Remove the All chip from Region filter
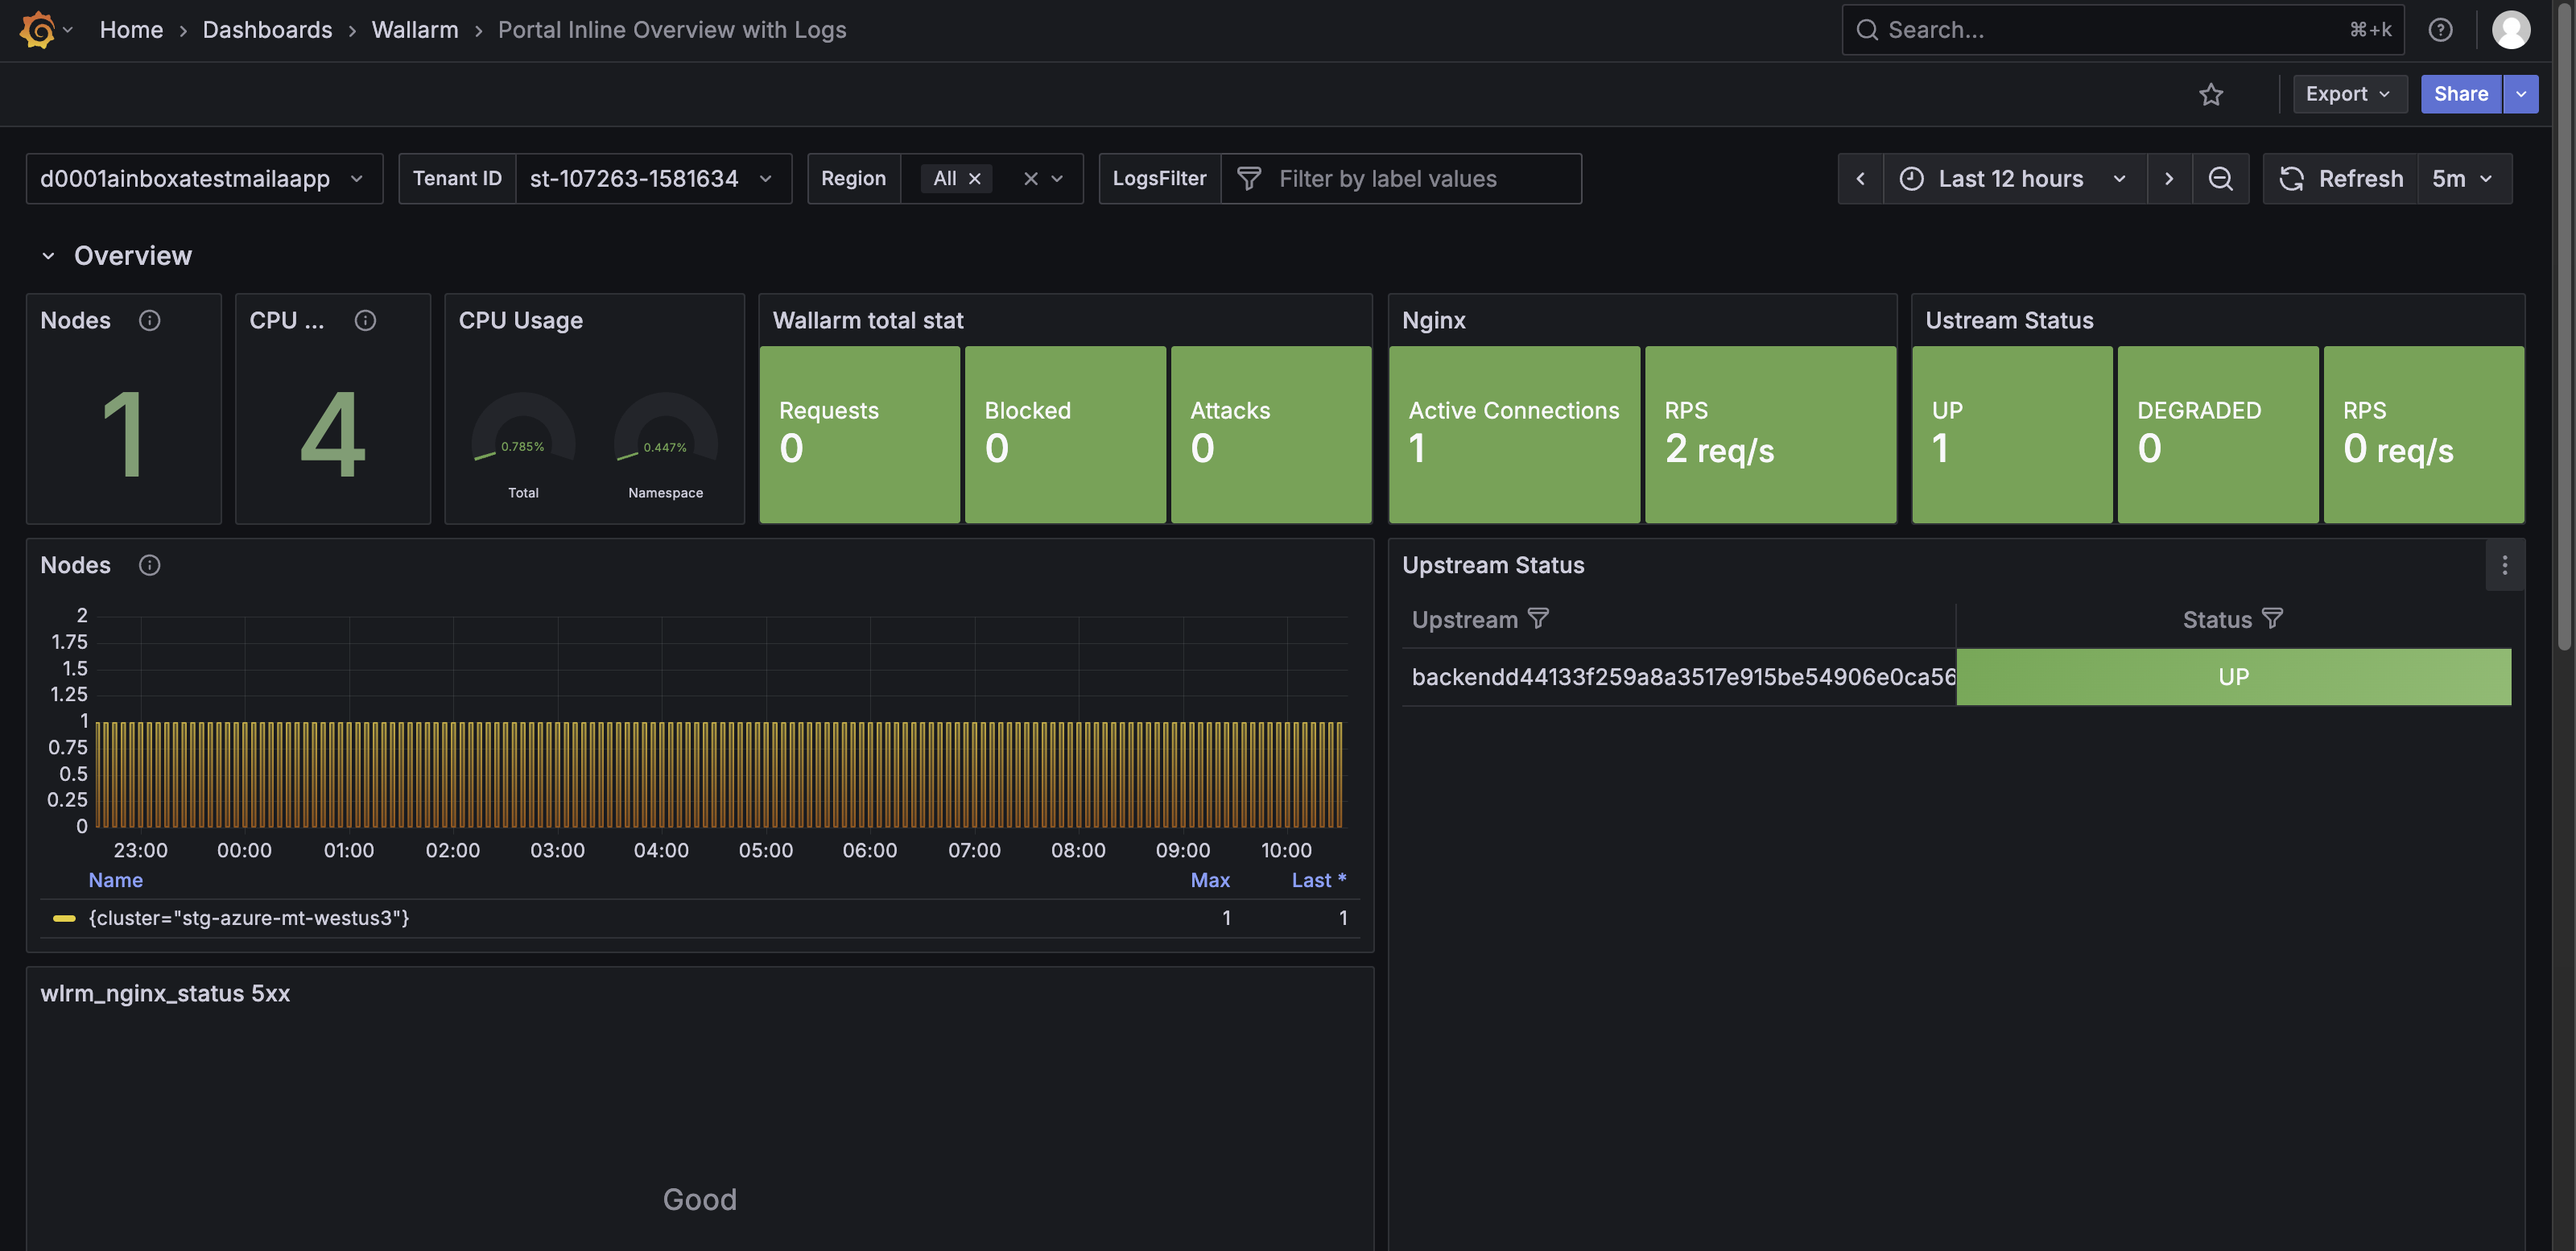 (x=975, y=179)
